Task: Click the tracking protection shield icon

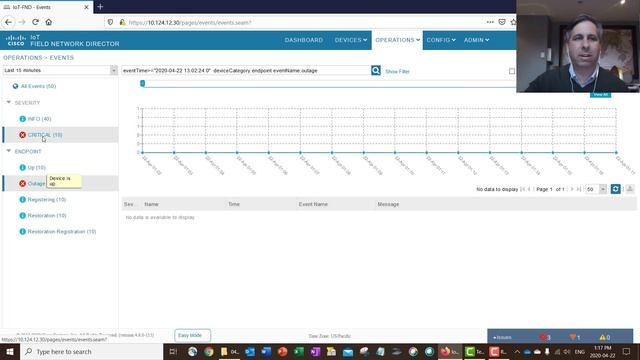Action: coord(110,22)
